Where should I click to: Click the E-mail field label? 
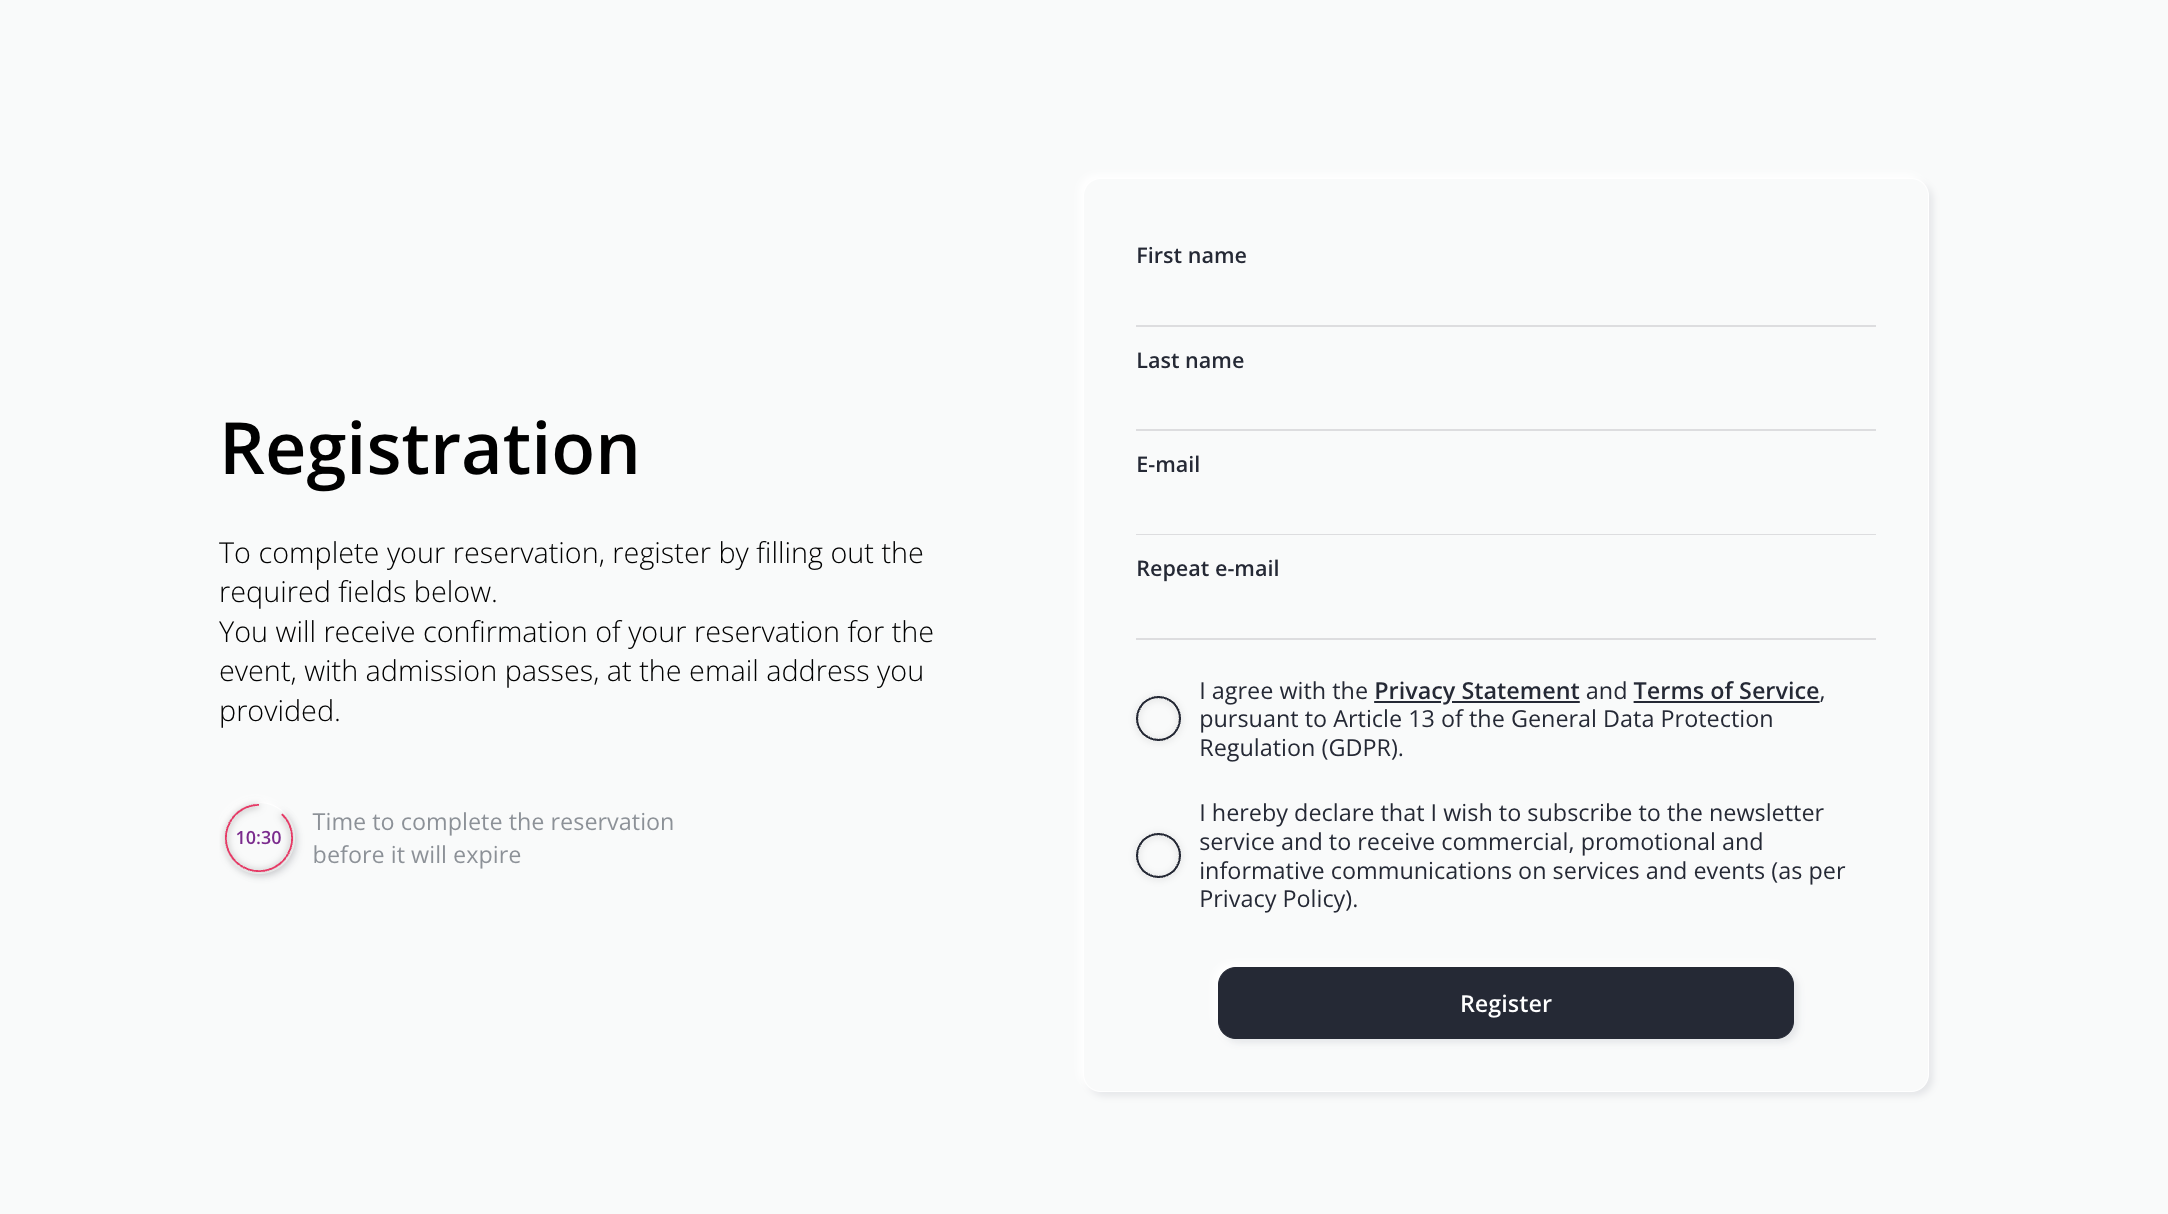[1168, 464]
